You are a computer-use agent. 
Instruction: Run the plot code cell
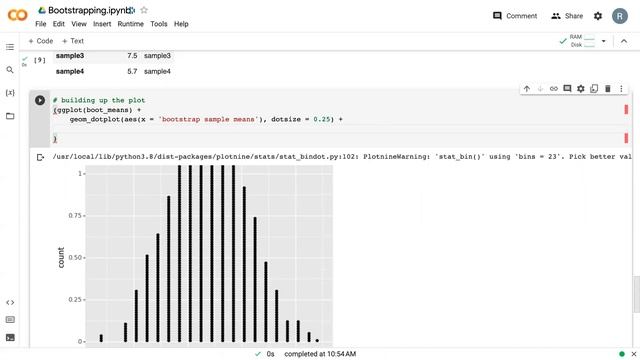(x=40, y=100)
